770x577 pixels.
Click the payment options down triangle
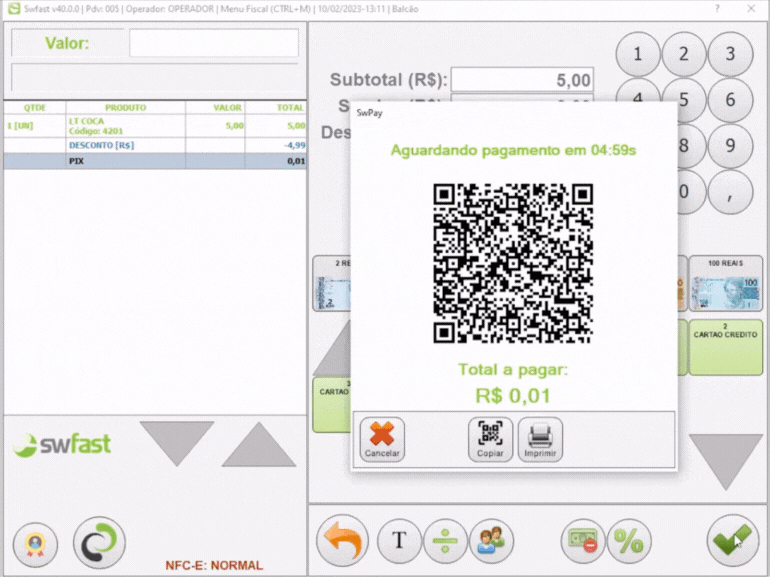[726, 462]
